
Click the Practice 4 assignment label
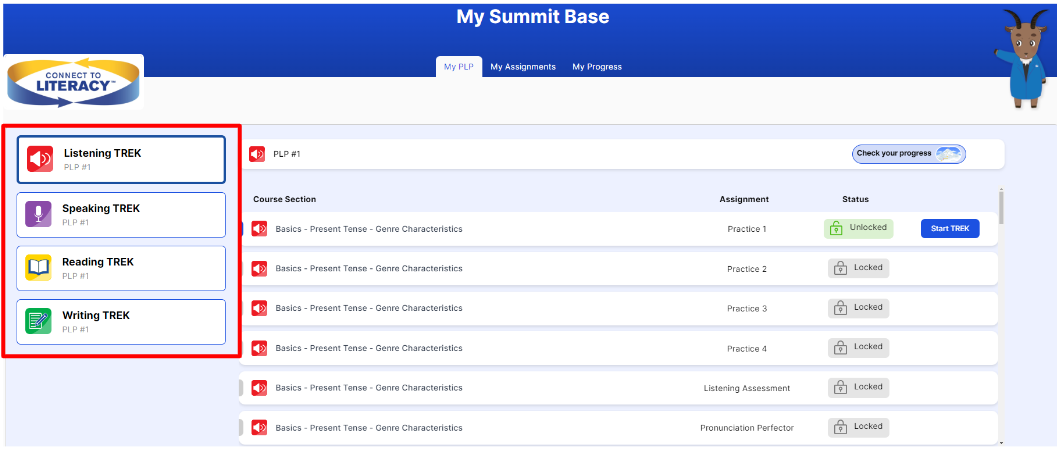pos(747,349)
